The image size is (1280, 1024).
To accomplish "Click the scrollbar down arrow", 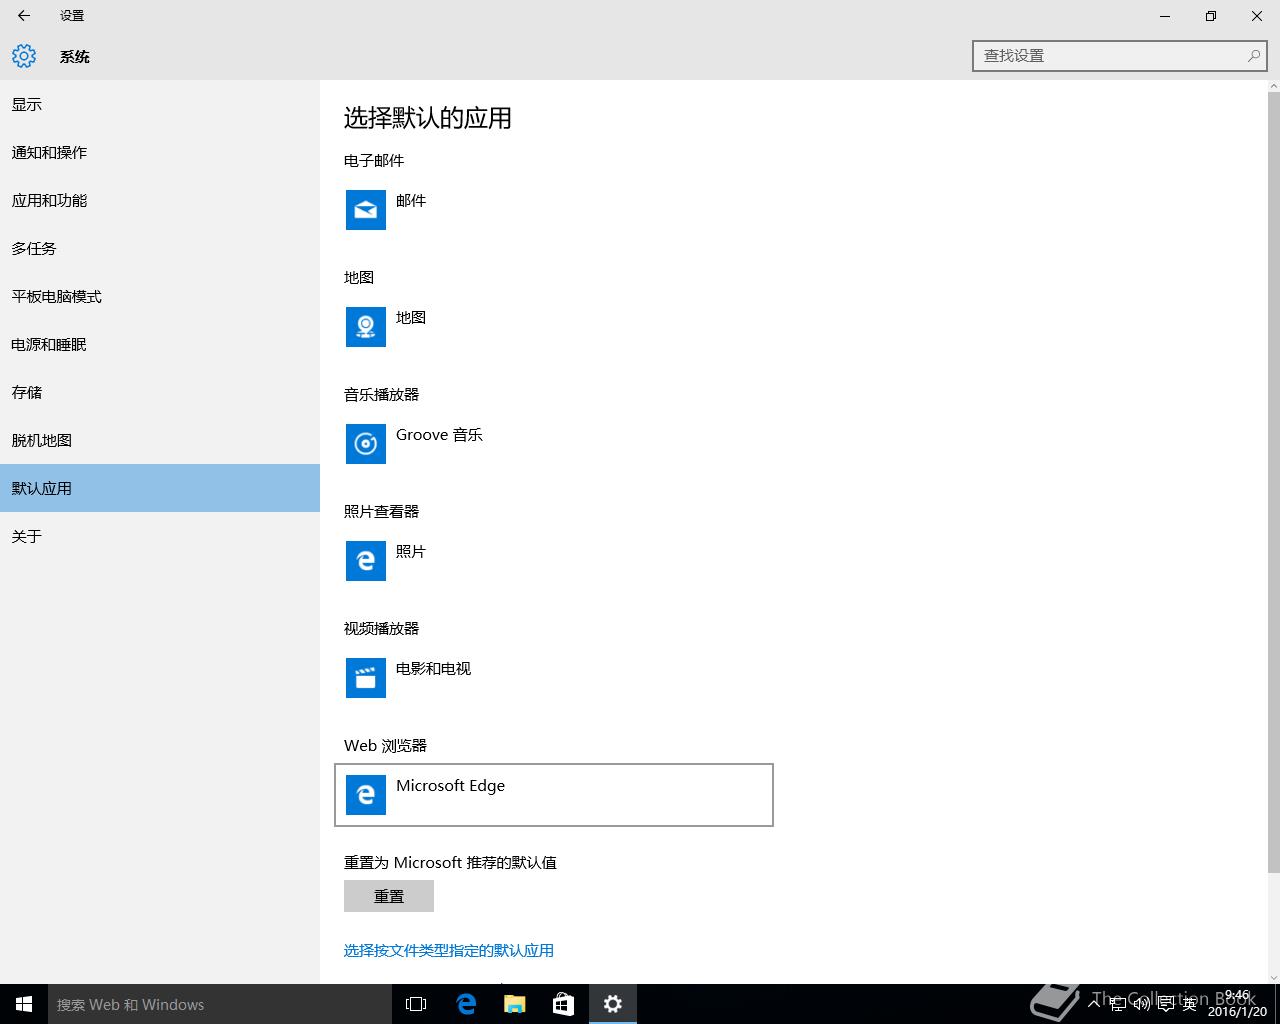I will click(1273, 977).
